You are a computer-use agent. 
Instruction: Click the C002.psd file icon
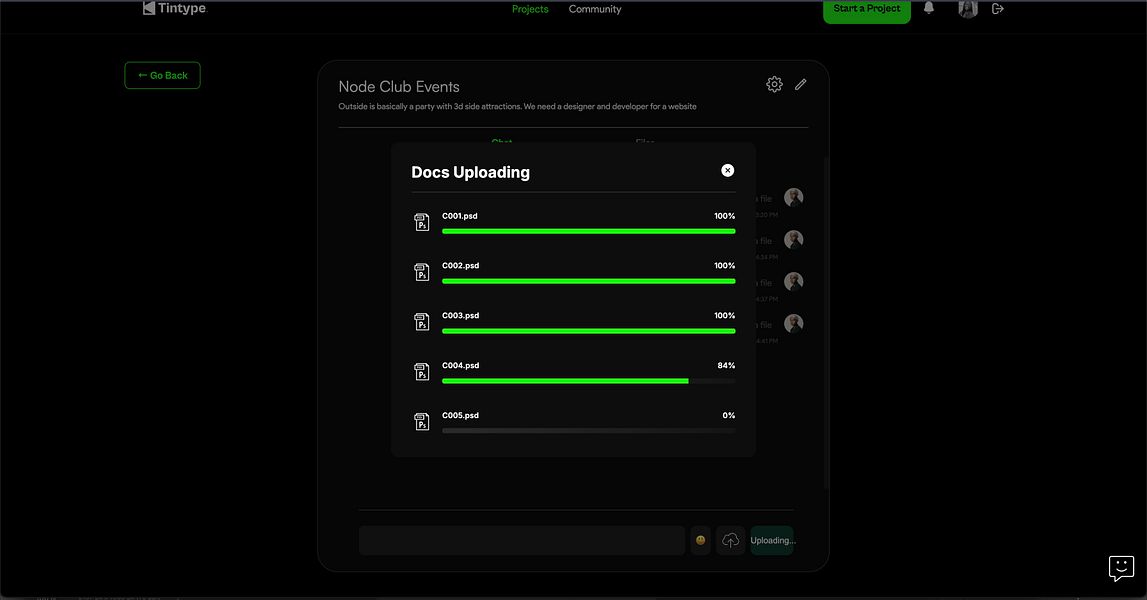click(x=422, y=271)
